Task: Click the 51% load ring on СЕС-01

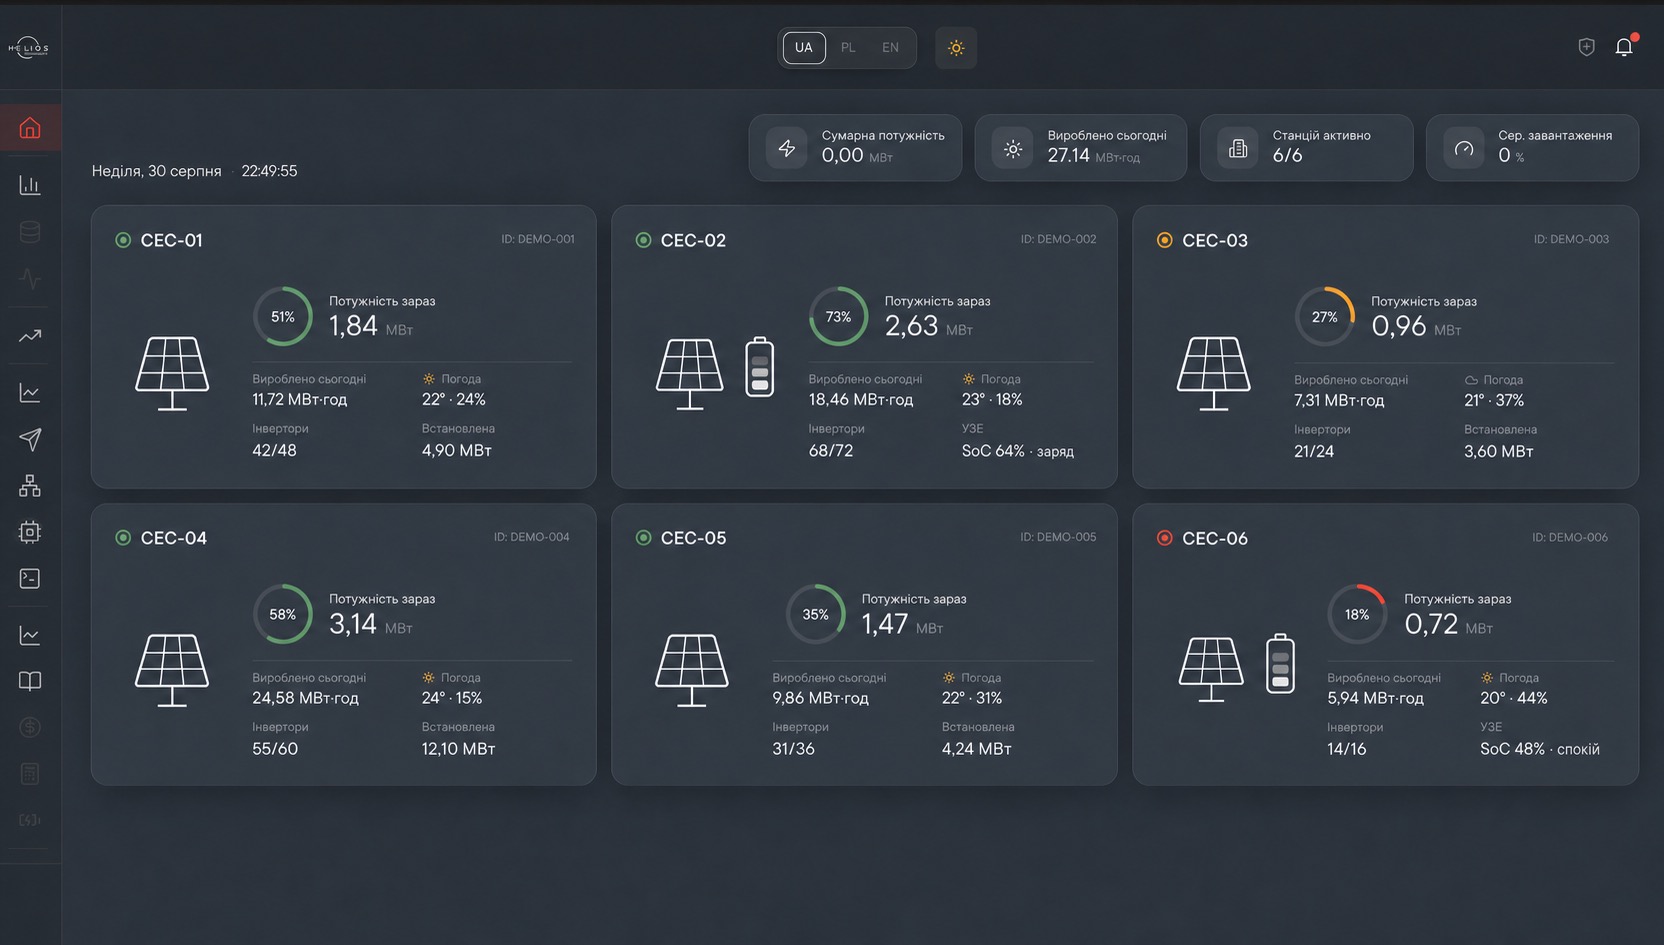Action: (x=283, y=317)
